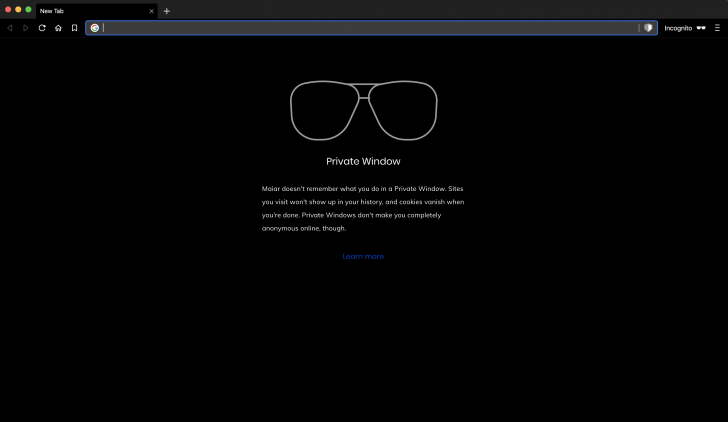Screen dimensions: 728x422
Task: Click the Private Window heading
Action: click(x=363, y=161)
